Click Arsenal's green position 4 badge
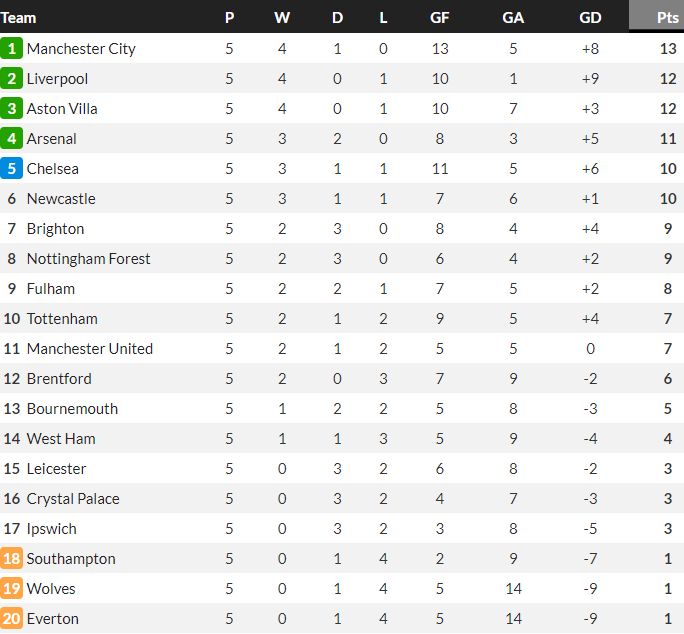The height and width of the screenshot is (634, 684). click(x=12, y=138)
